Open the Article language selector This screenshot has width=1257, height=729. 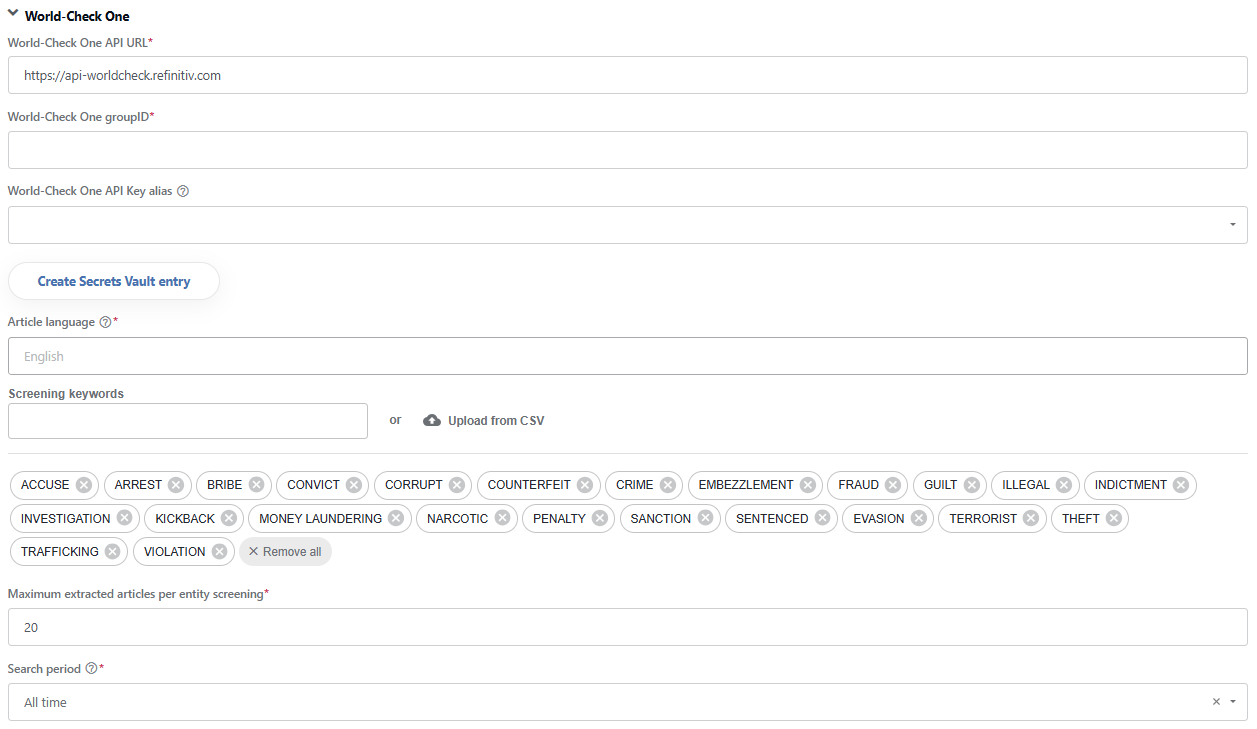coord(628,356)
